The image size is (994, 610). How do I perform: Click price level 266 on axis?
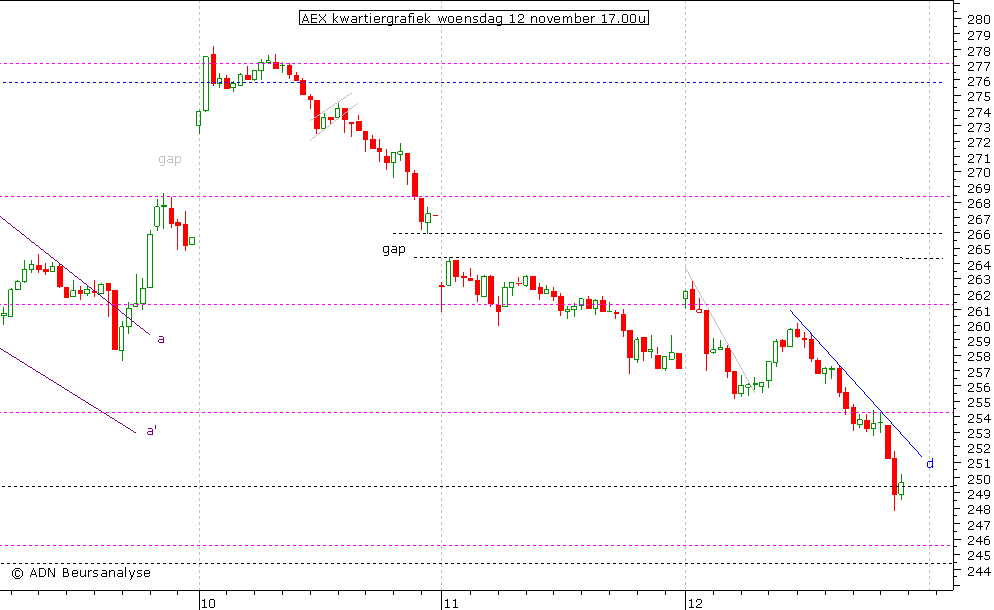tap(978, 234)
